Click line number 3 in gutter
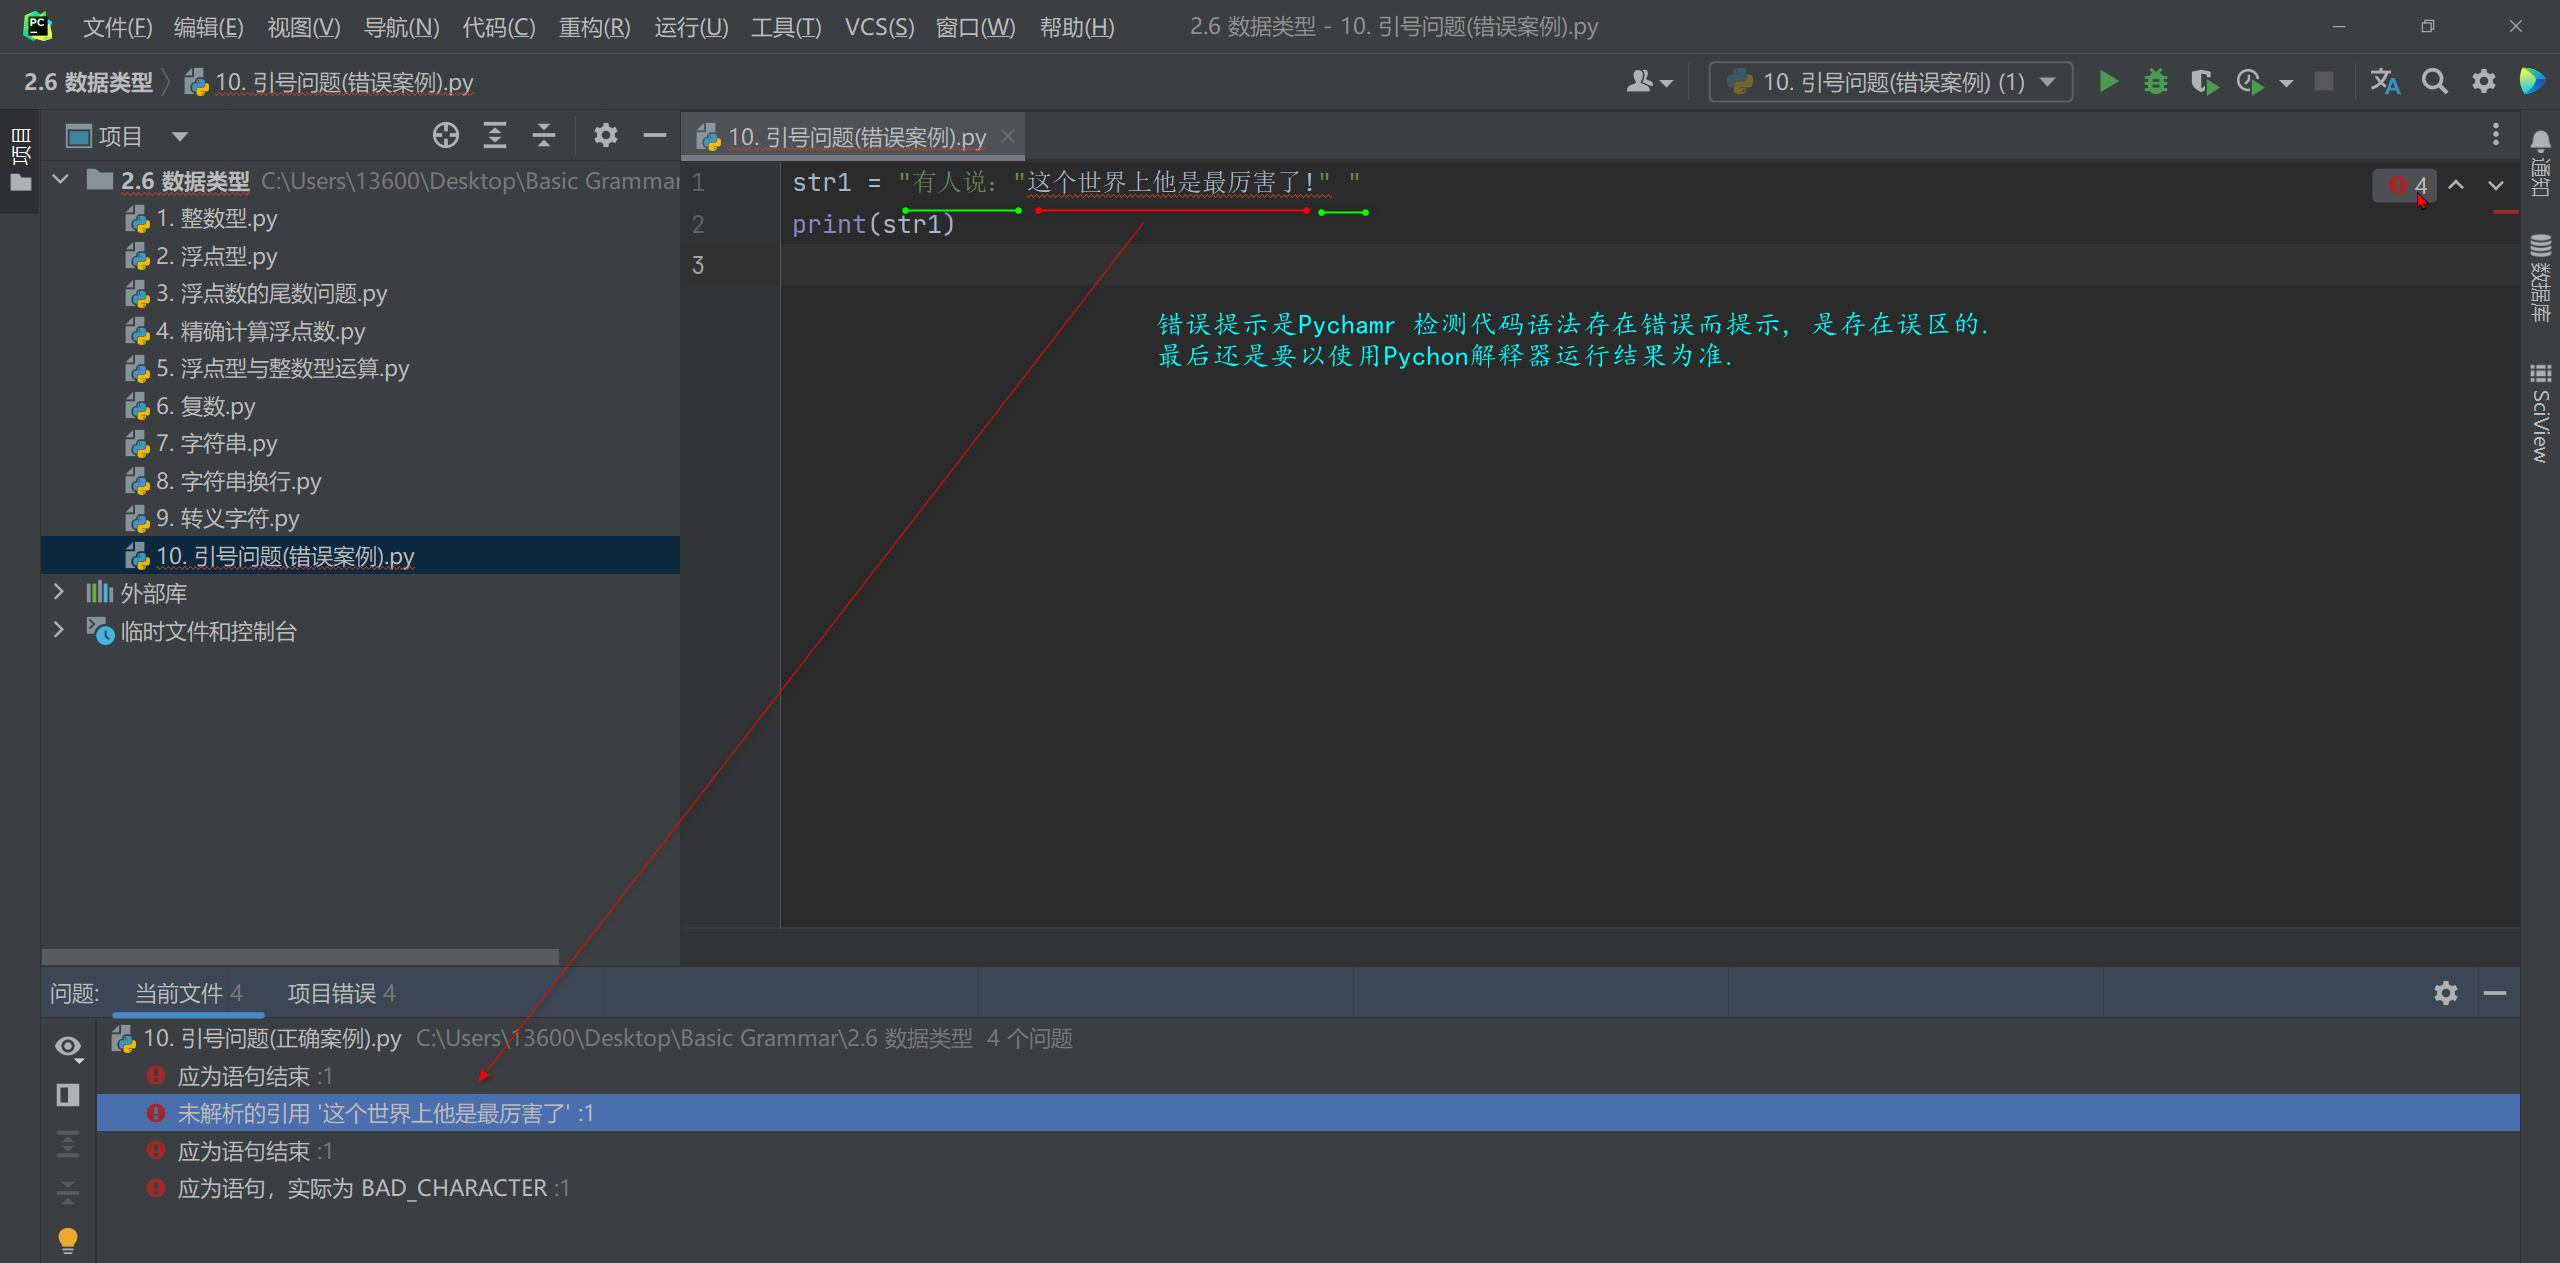Image resolution: width=2560 pixels, height=1263 pixels. pyautogui.click(x=698, y=265)
